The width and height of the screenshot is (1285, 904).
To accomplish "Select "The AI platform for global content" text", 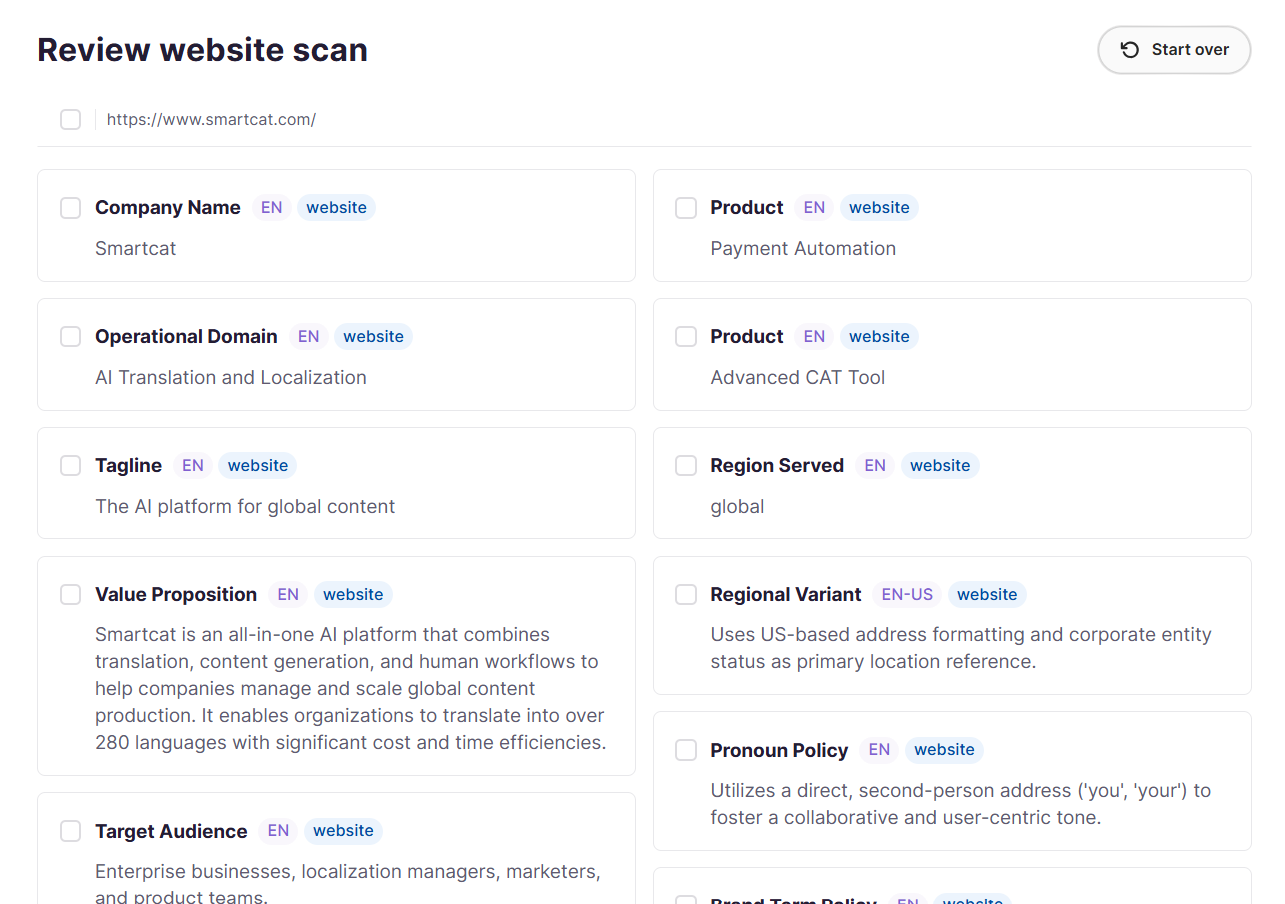I will pyautogui.click(x=245, y=506).
